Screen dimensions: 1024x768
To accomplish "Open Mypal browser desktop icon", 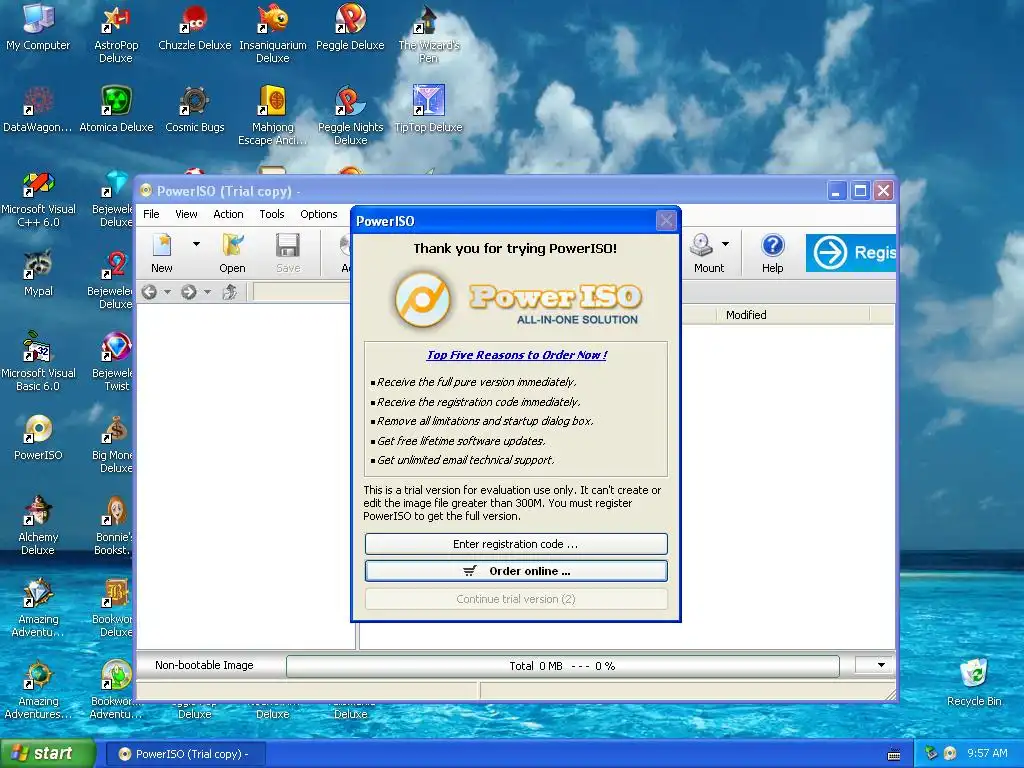I will (x=38, y=273).
